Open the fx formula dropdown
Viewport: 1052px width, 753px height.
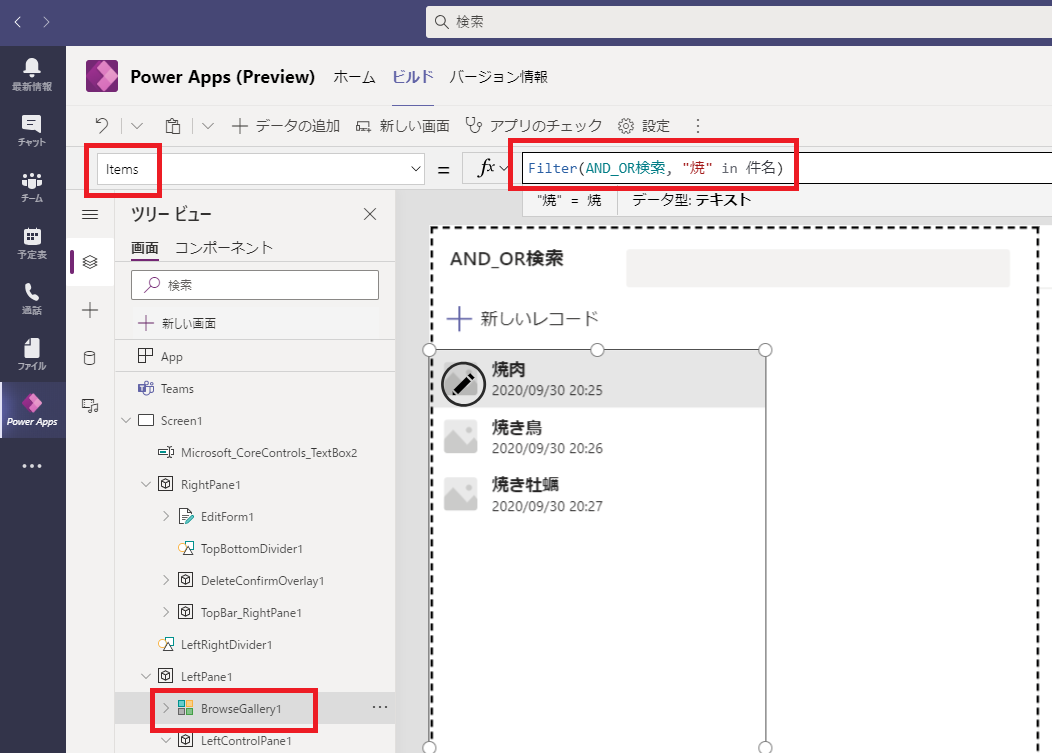[503, 168]
